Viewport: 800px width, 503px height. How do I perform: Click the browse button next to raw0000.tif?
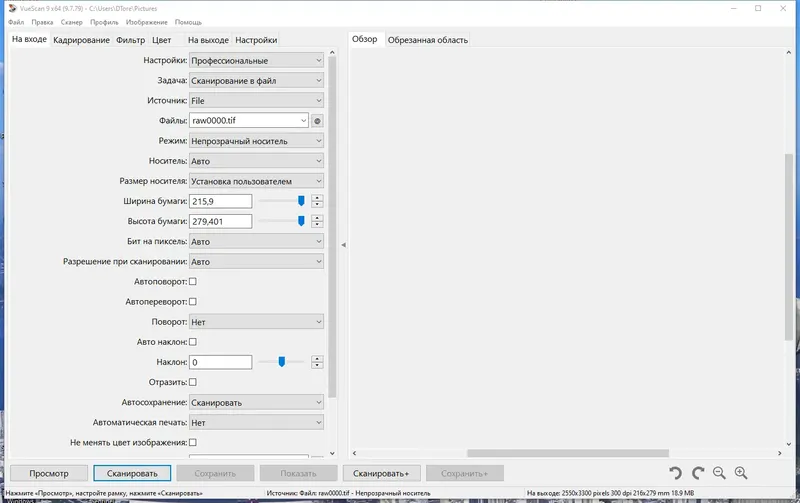pyautogui.click(x=317, y=121)
